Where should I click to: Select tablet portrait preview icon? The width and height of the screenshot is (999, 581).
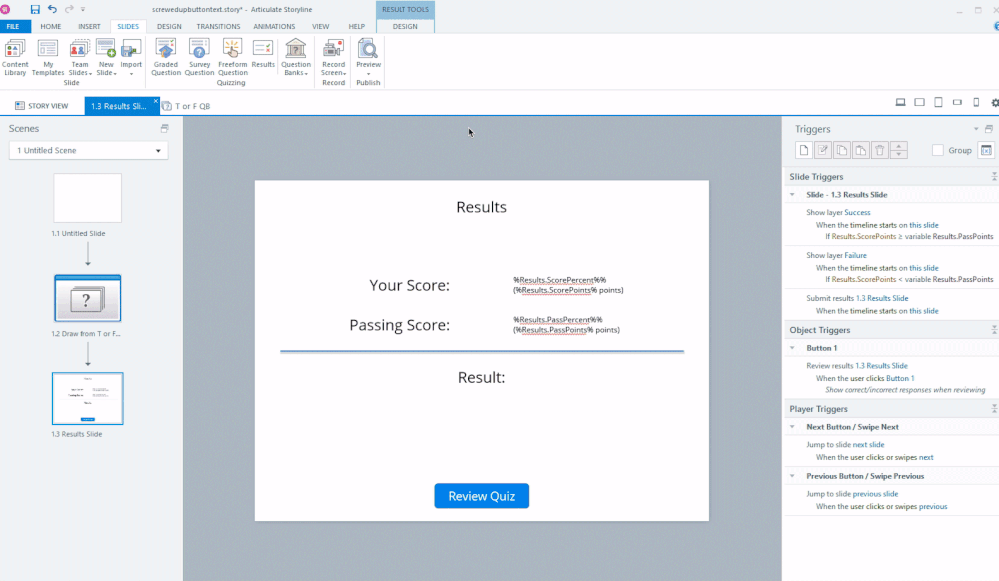tap(938, 102)
